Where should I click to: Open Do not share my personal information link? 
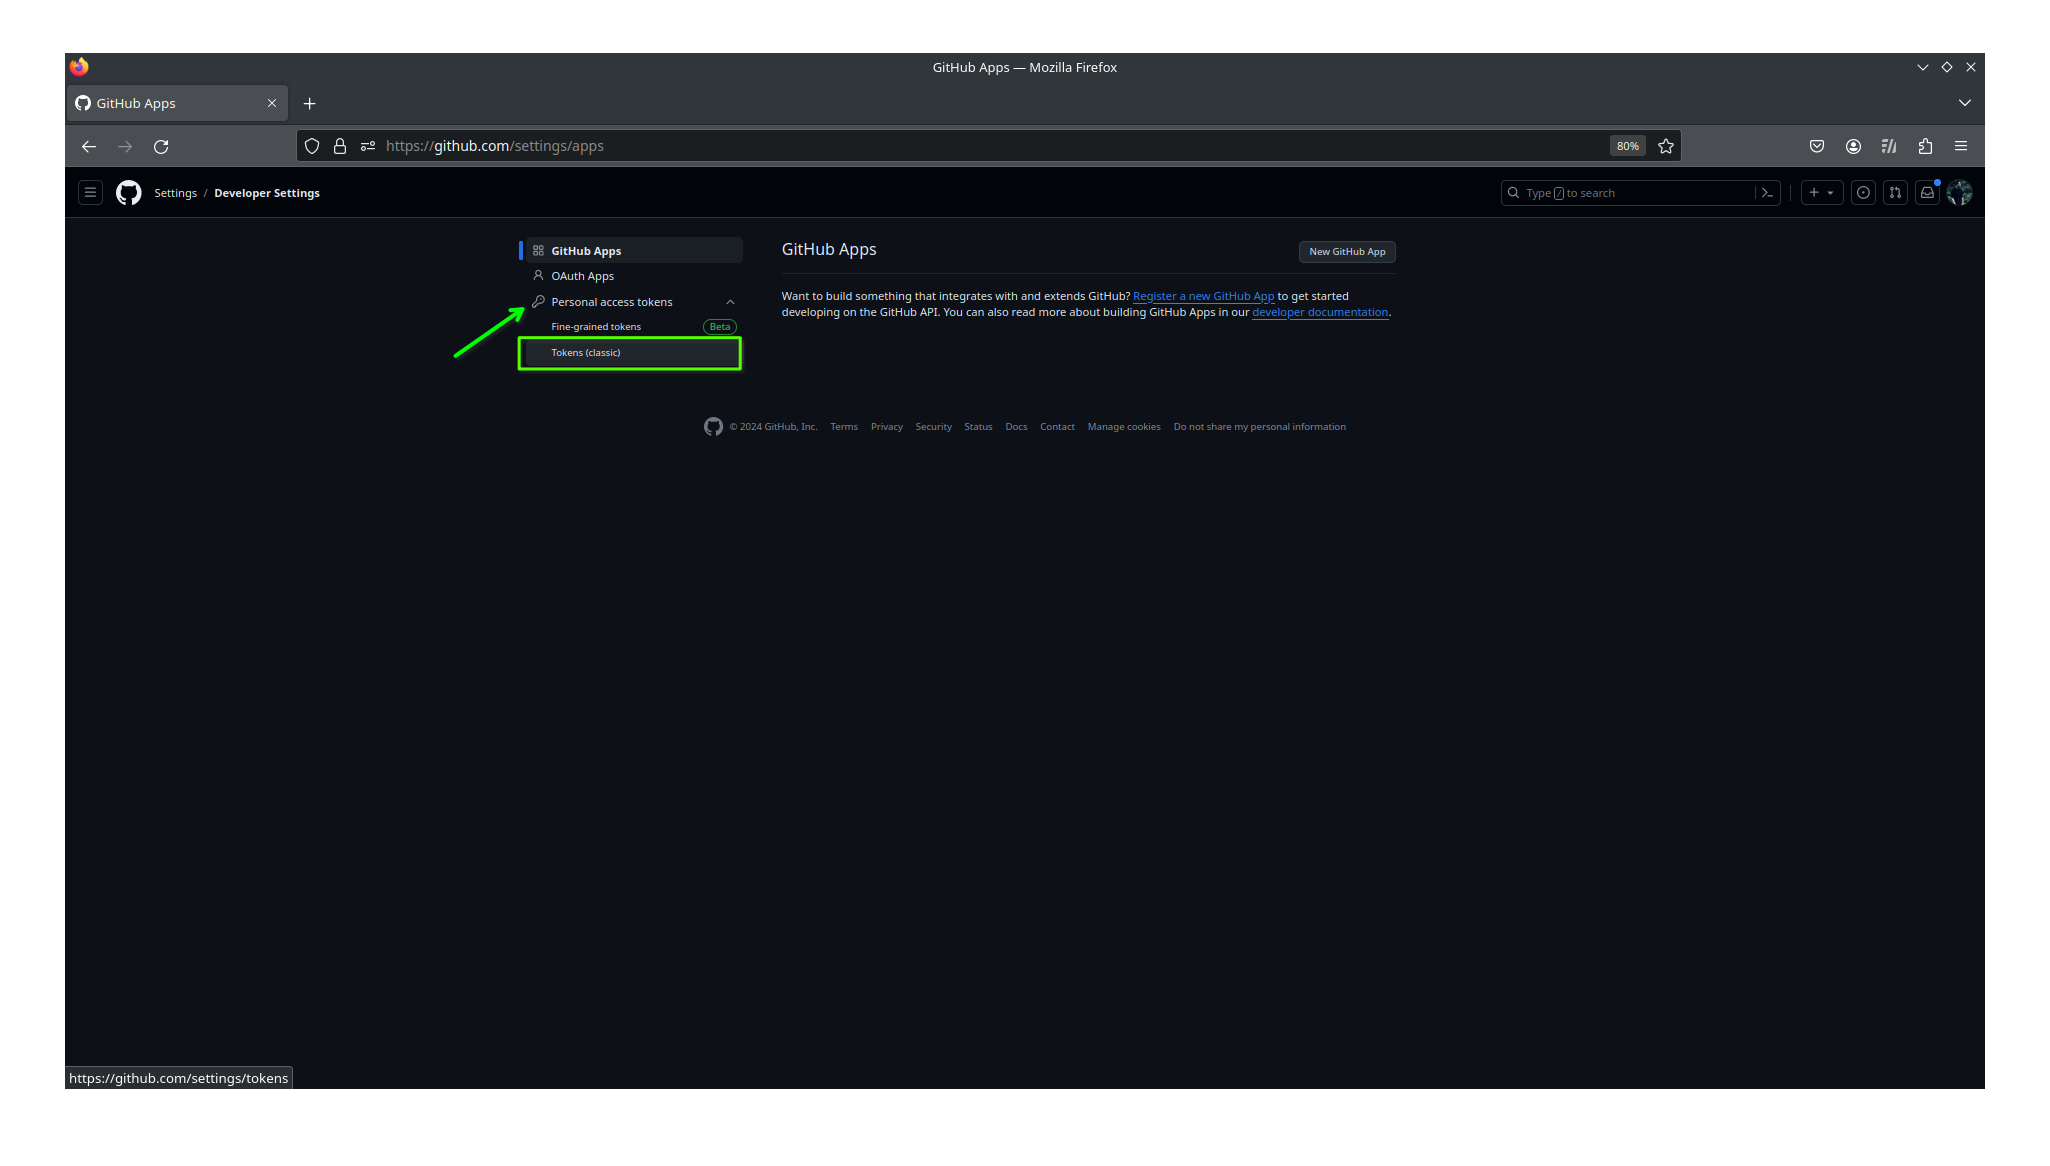pyautogui.click(x=1260, y=427)
